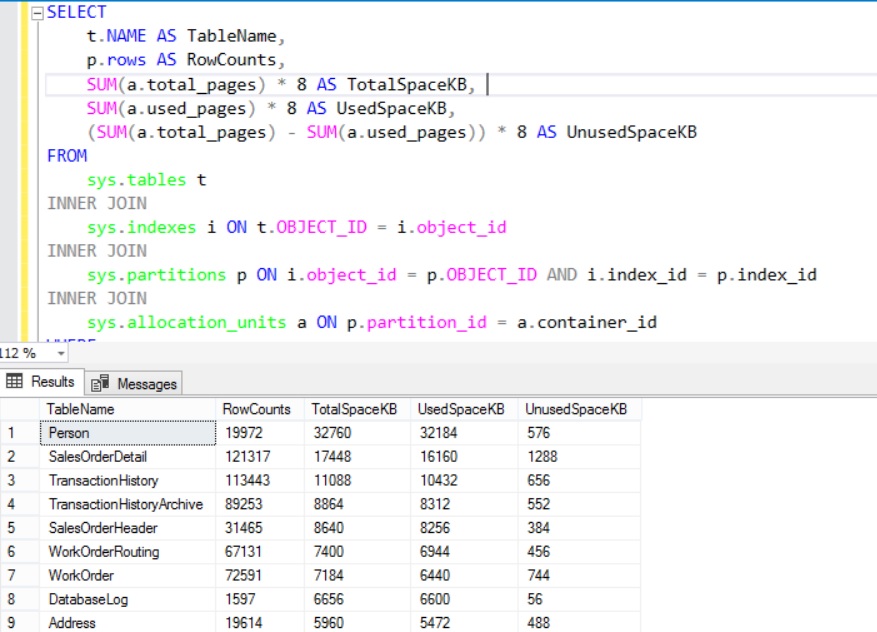Image resolution: width=877 pixels, height=632 pixels.
Task: Click sys.indexes in the query
Action: 142,228
